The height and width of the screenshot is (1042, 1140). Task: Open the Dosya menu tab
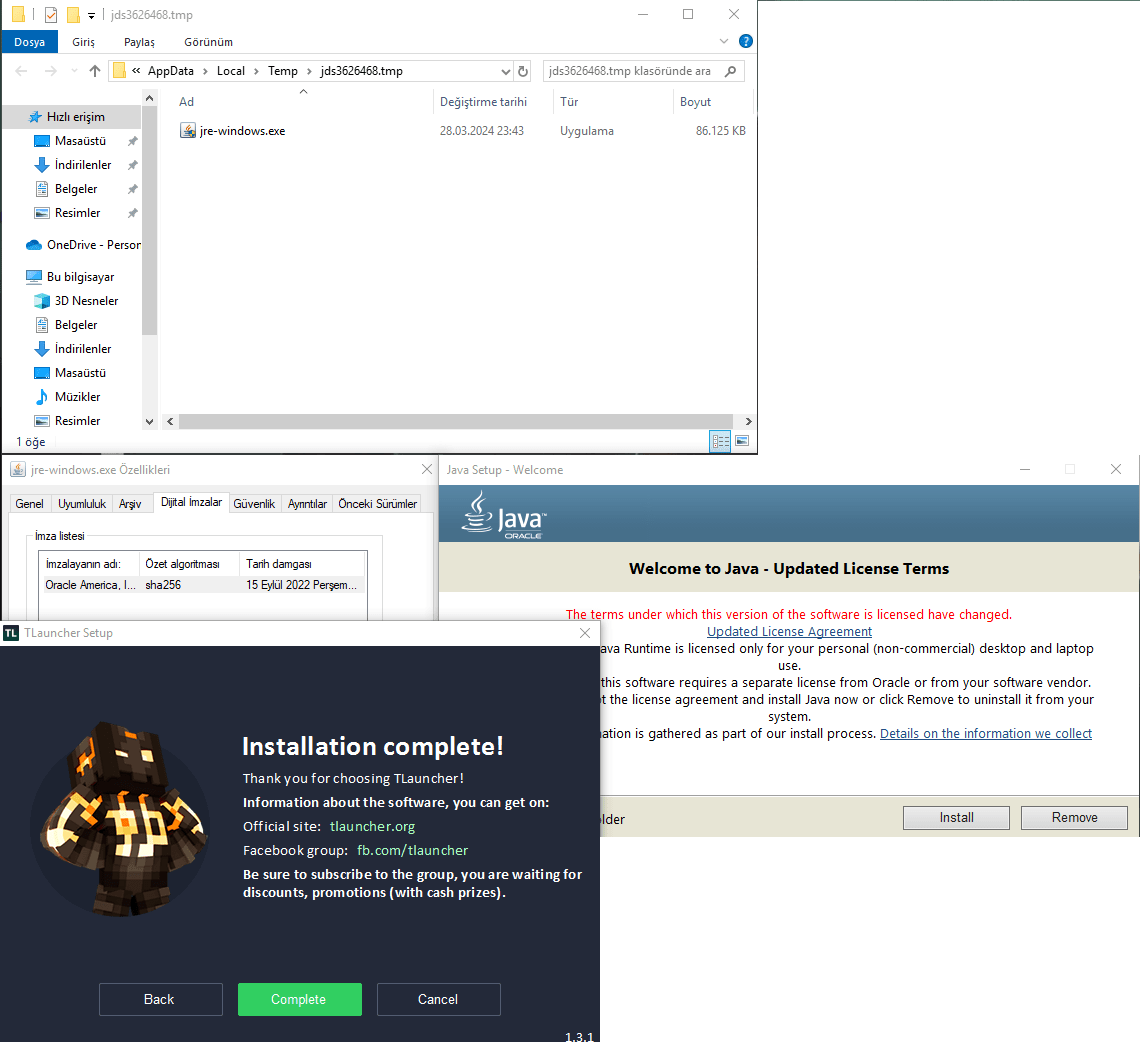click(30, 42)
